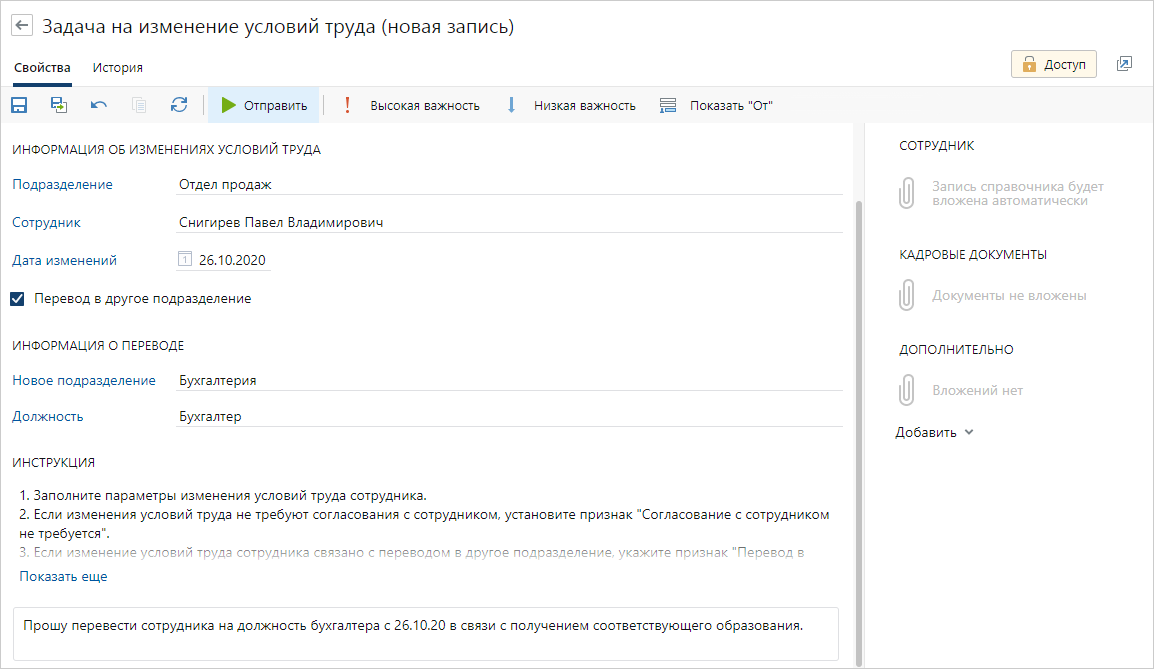Screen dimensions: 1154x669
Task: Click the ИНСТРУКЦИЯ section heading
Action: pos(53,463)
